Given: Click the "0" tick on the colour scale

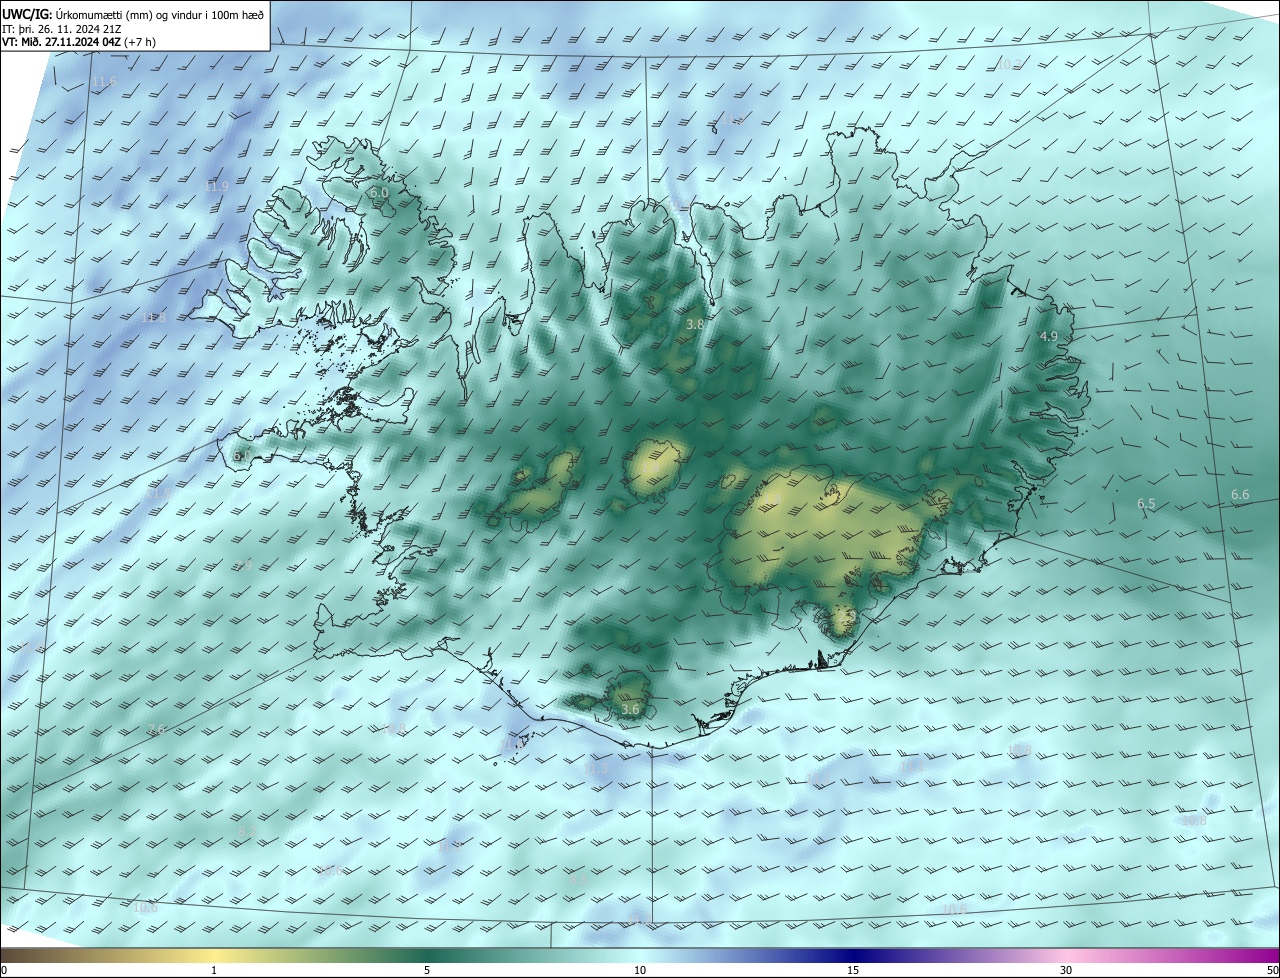Looking at the screenshot, I should [4, 970].
